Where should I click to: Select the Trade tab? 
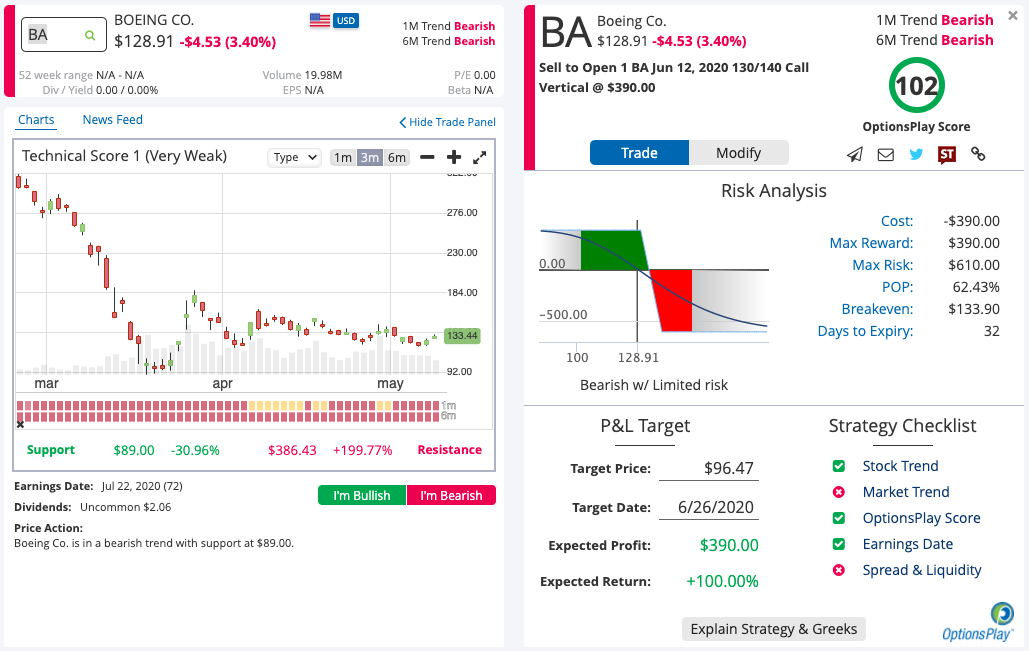click(x=639, y=153)
